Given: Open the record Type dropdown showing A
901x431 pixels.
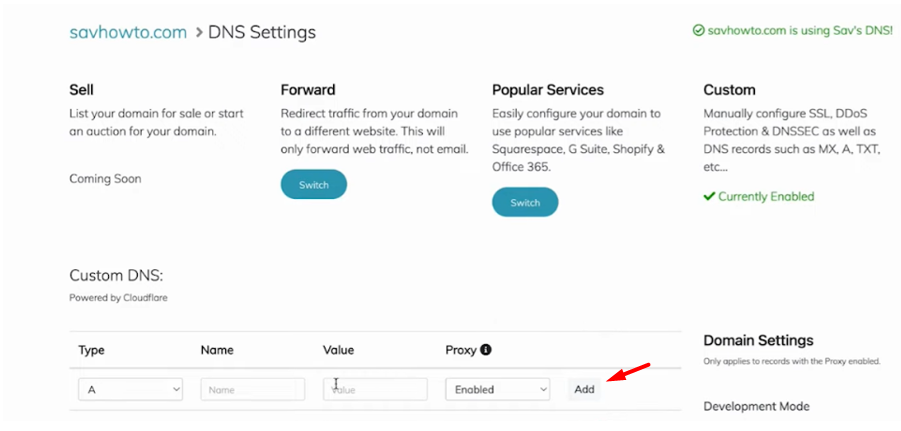Looking at the screenshot, I should (x=130, y=389).
